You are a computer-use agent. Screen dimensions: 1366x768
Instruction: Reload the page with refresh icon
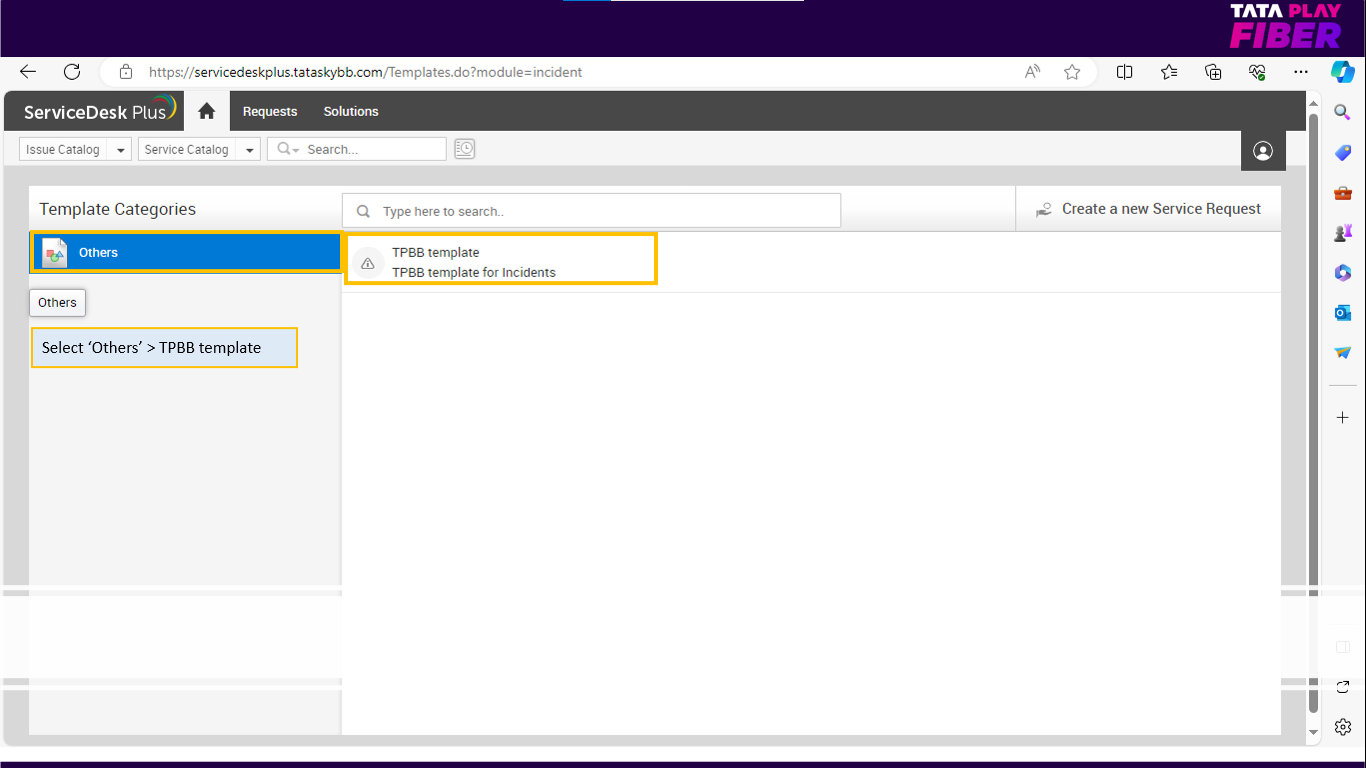72,72
